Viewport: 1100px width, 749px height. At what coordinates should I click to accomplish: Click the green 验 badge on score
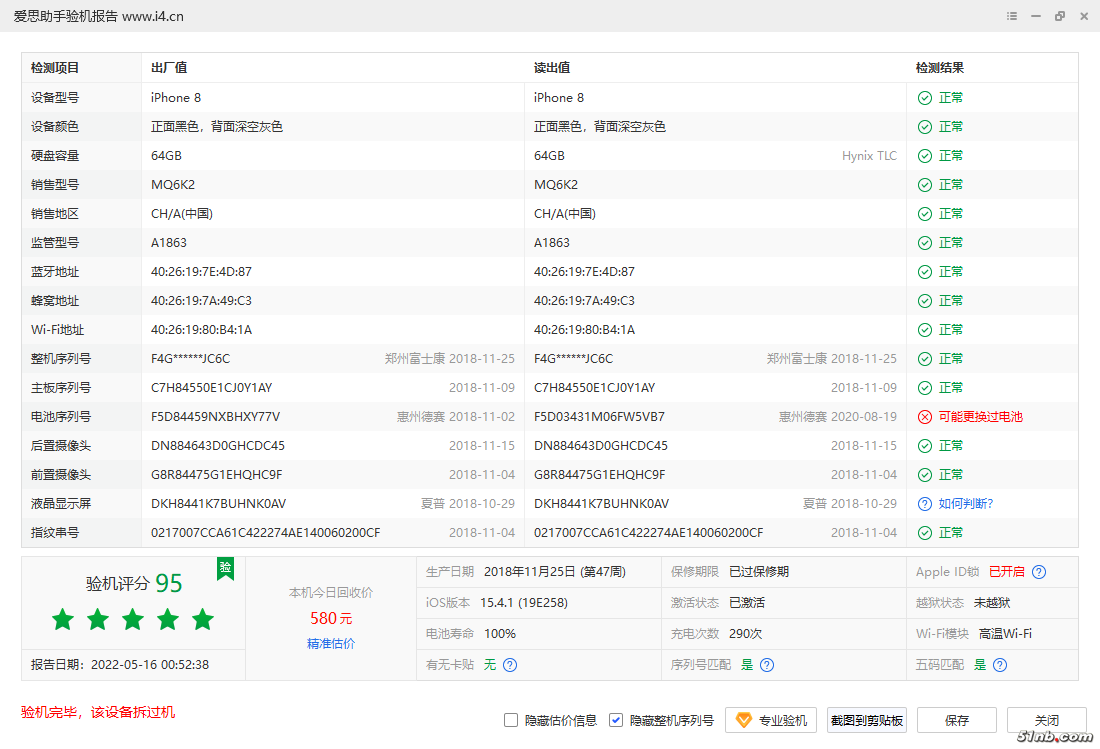[x=226, y=568]
